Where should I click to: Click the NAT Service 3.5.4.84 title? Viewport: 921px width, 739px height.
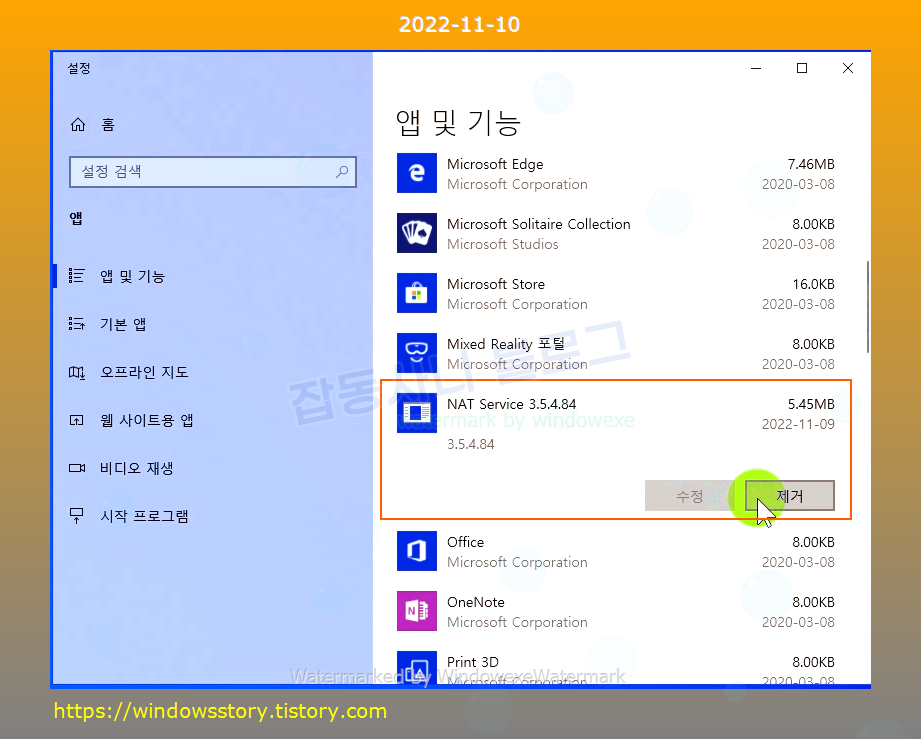pyautogui.click(x=511, y=404)
